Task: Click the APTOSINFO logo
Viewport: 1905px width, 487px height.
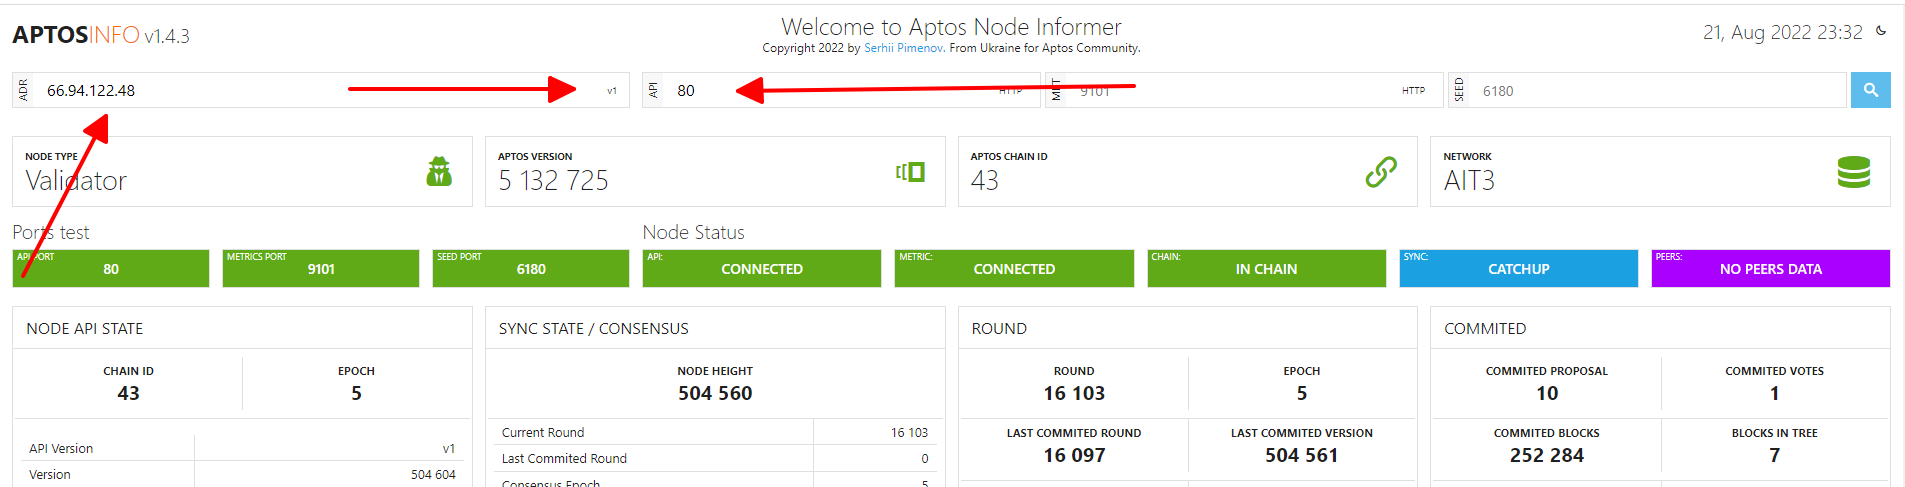Action: (100, 35)
